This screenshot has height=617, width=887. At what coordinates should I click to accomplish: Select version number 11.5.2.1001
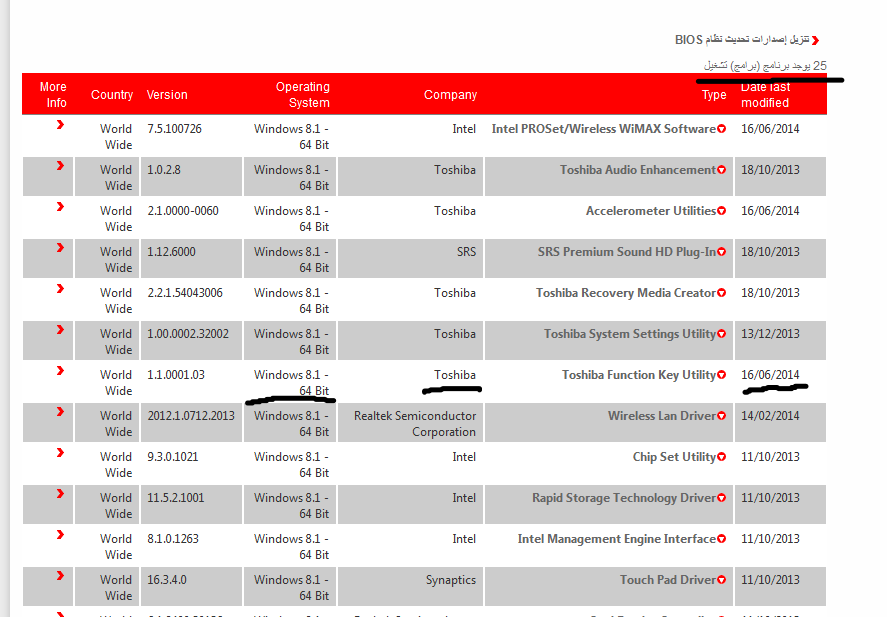coord(176,498)
